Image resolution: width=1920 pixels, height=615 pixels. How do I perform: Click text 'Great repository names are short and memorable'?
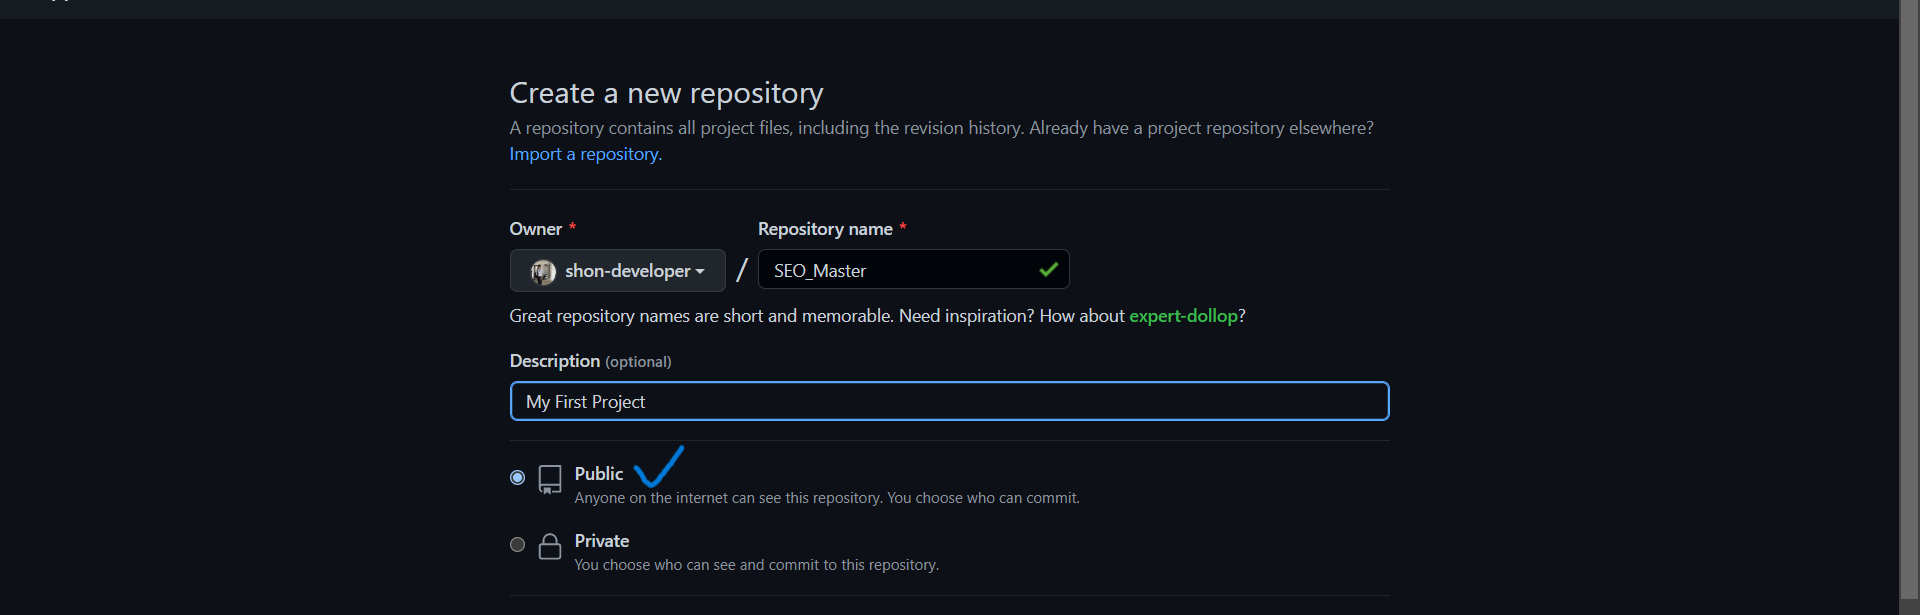pyautogui.click(x=702, y=316)
